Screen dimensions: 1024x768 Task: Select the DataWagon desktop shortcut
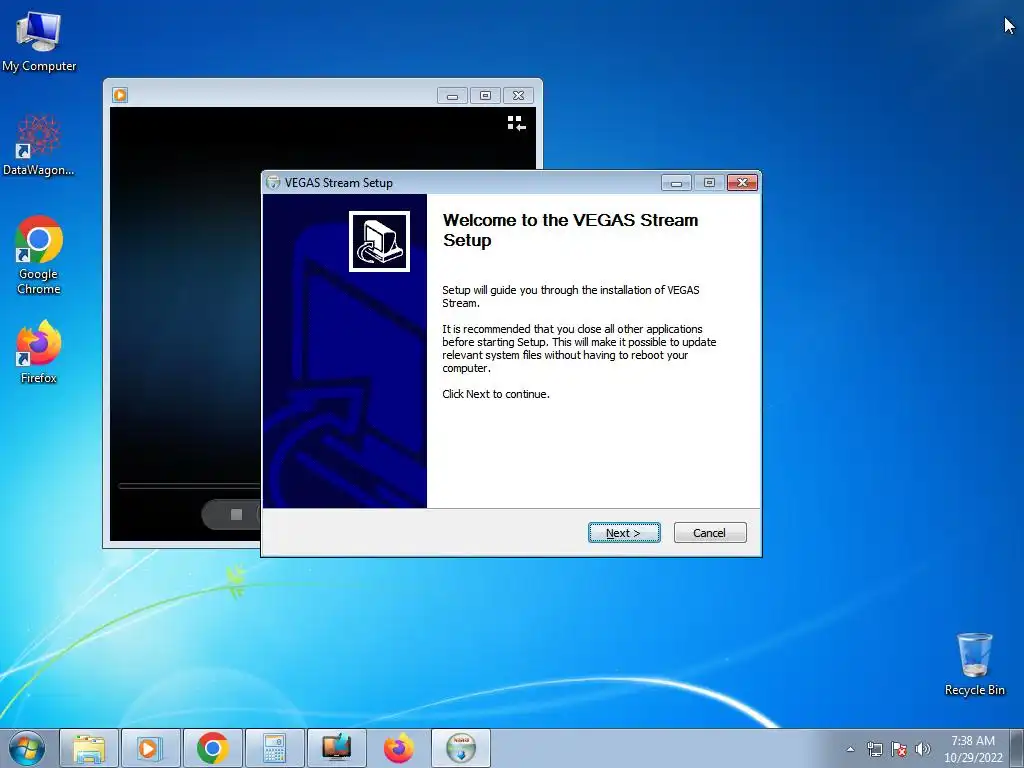(x=39, y=146)
